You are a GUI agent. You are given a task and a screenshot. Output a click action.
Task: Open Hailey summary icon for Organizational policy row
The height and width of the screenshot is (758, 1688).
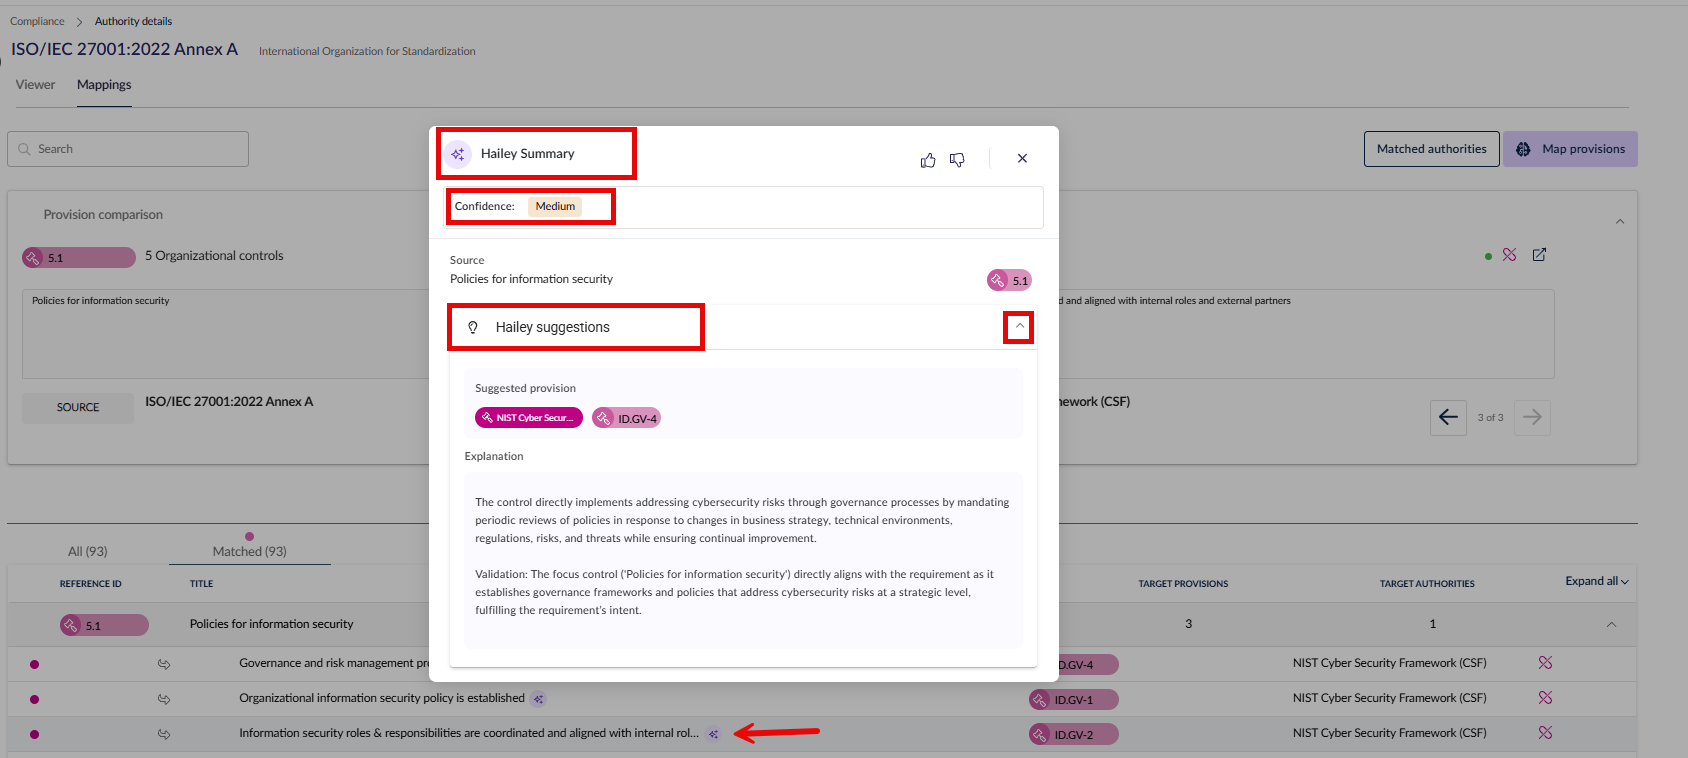pos(538,699)
